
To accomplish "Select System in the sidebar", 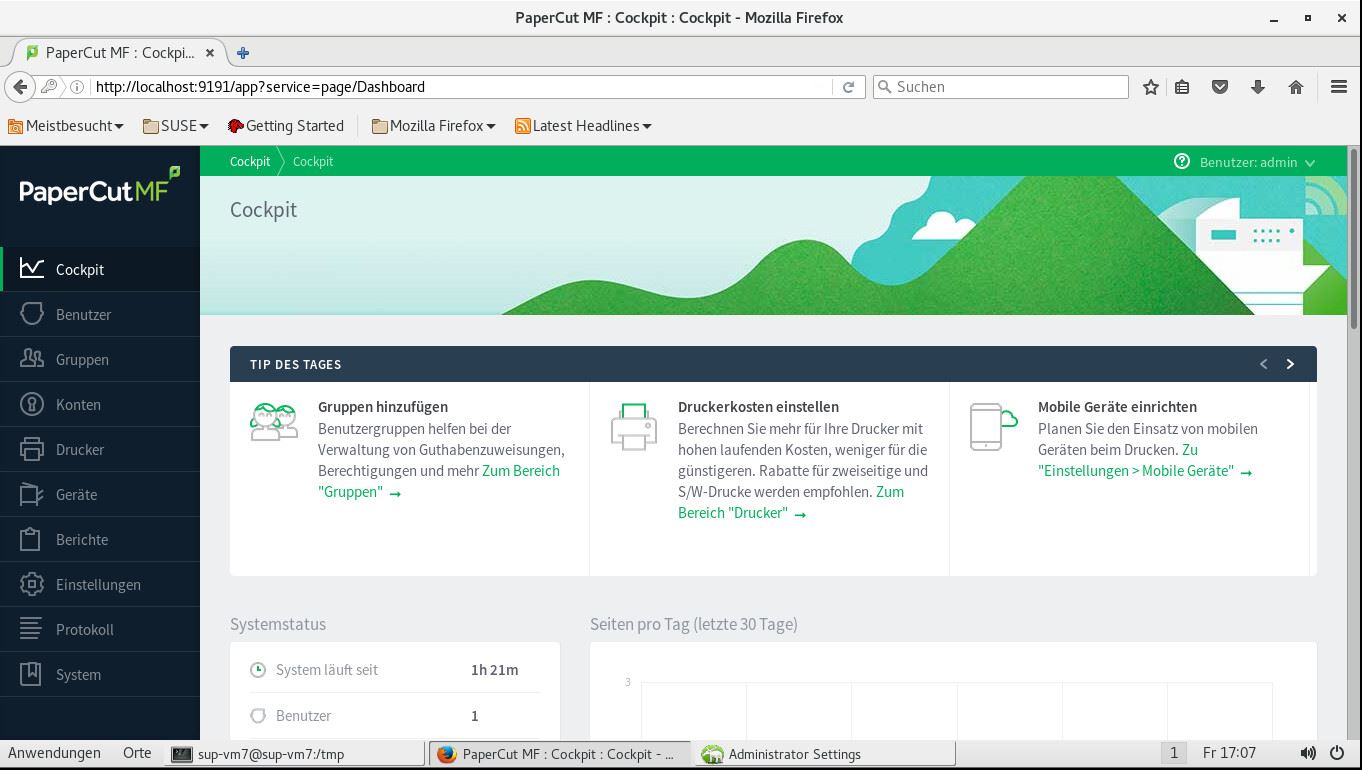I will click(x=78, y=675).
